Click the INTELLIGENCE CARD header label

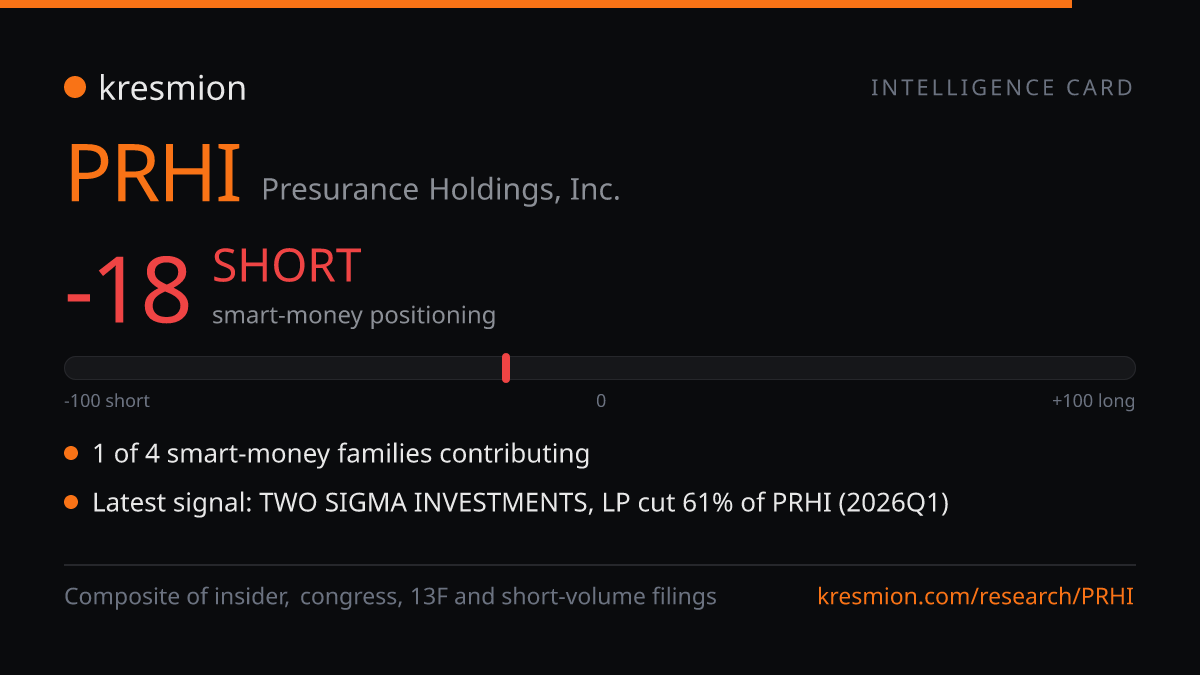(x=1002, y=88)
